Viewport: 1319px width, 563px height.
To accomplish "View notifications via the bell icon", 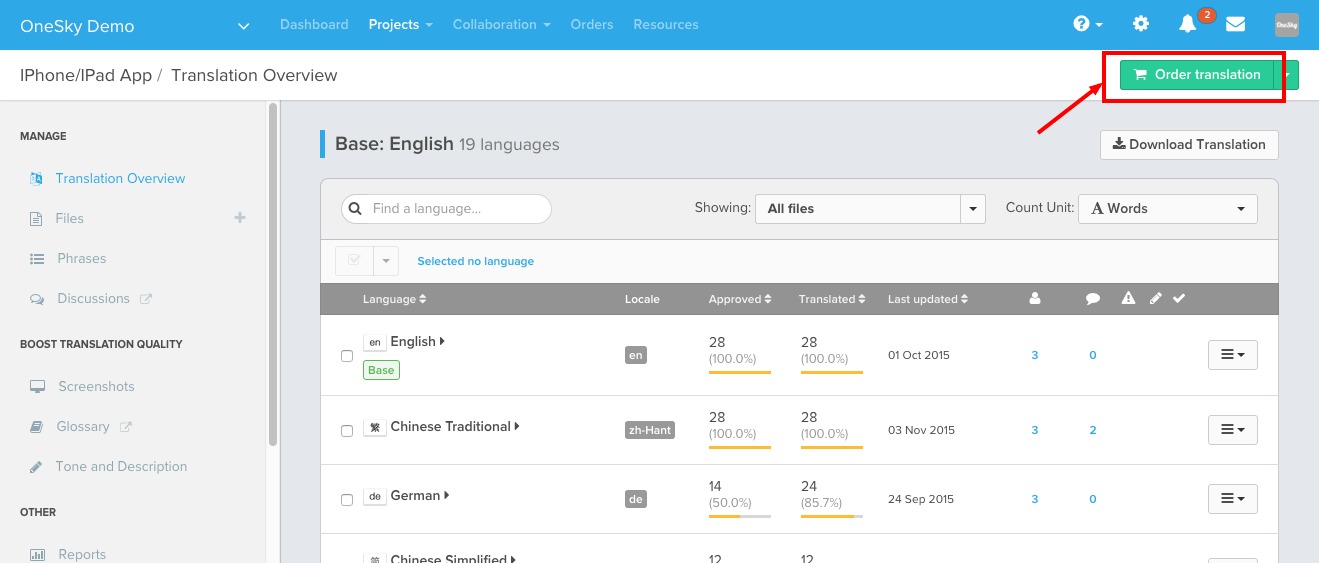I will pyautogui.click(x=1188, y=24).
